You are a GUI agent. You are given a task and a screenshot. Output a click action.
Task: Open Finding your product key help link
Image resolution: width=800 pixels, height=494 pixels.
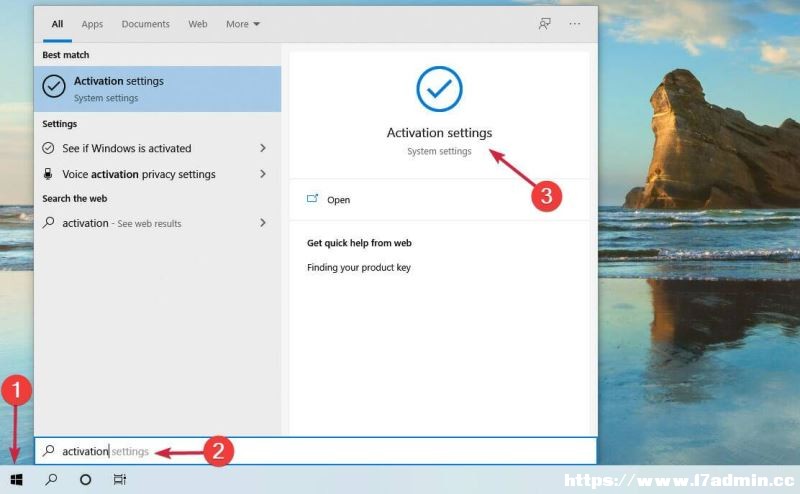click(359, 267)
